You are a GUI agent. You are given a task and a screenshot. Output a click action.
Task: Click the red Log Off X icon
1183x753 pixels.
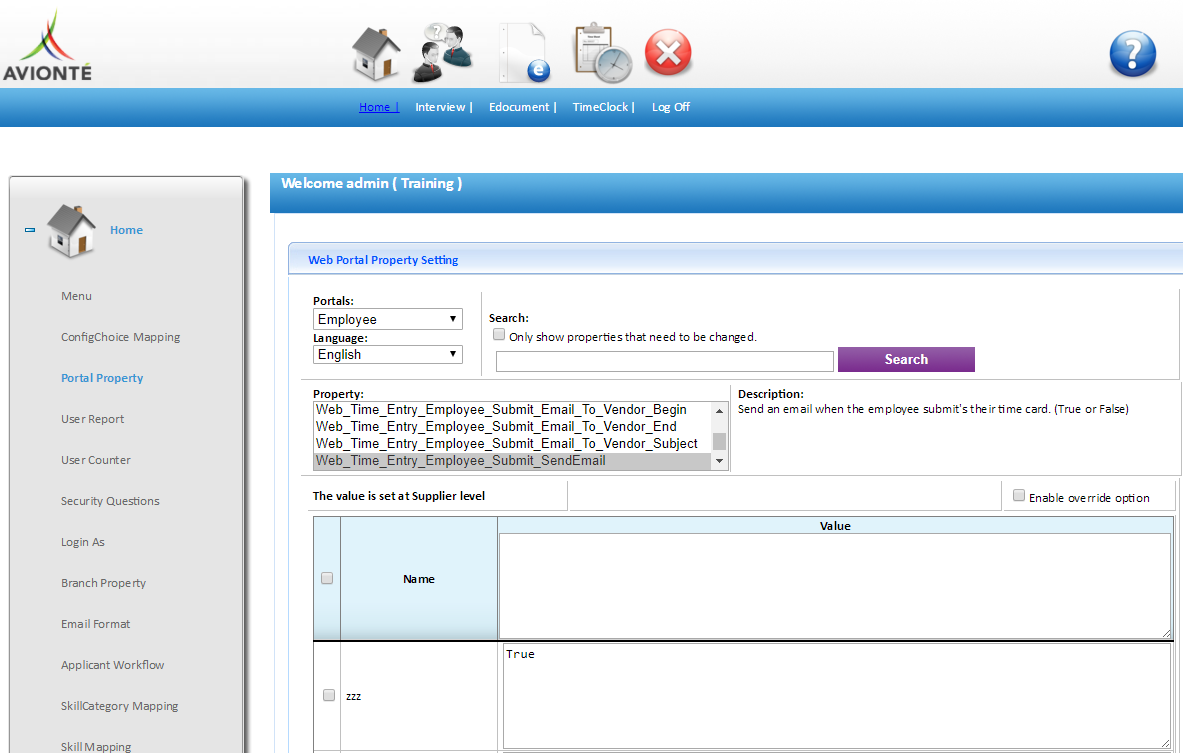coord(668,53)
